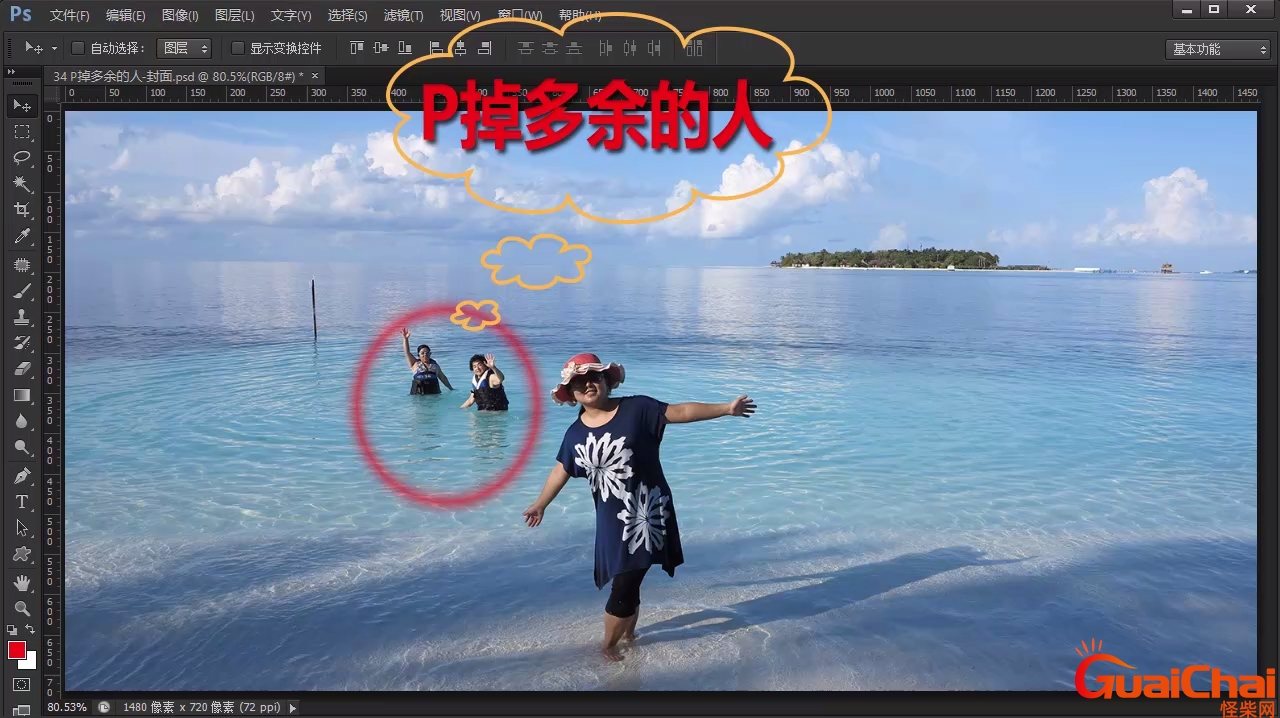Select the Eraser tool
Screen dimensions: 1280x718
tap(22, 369)
